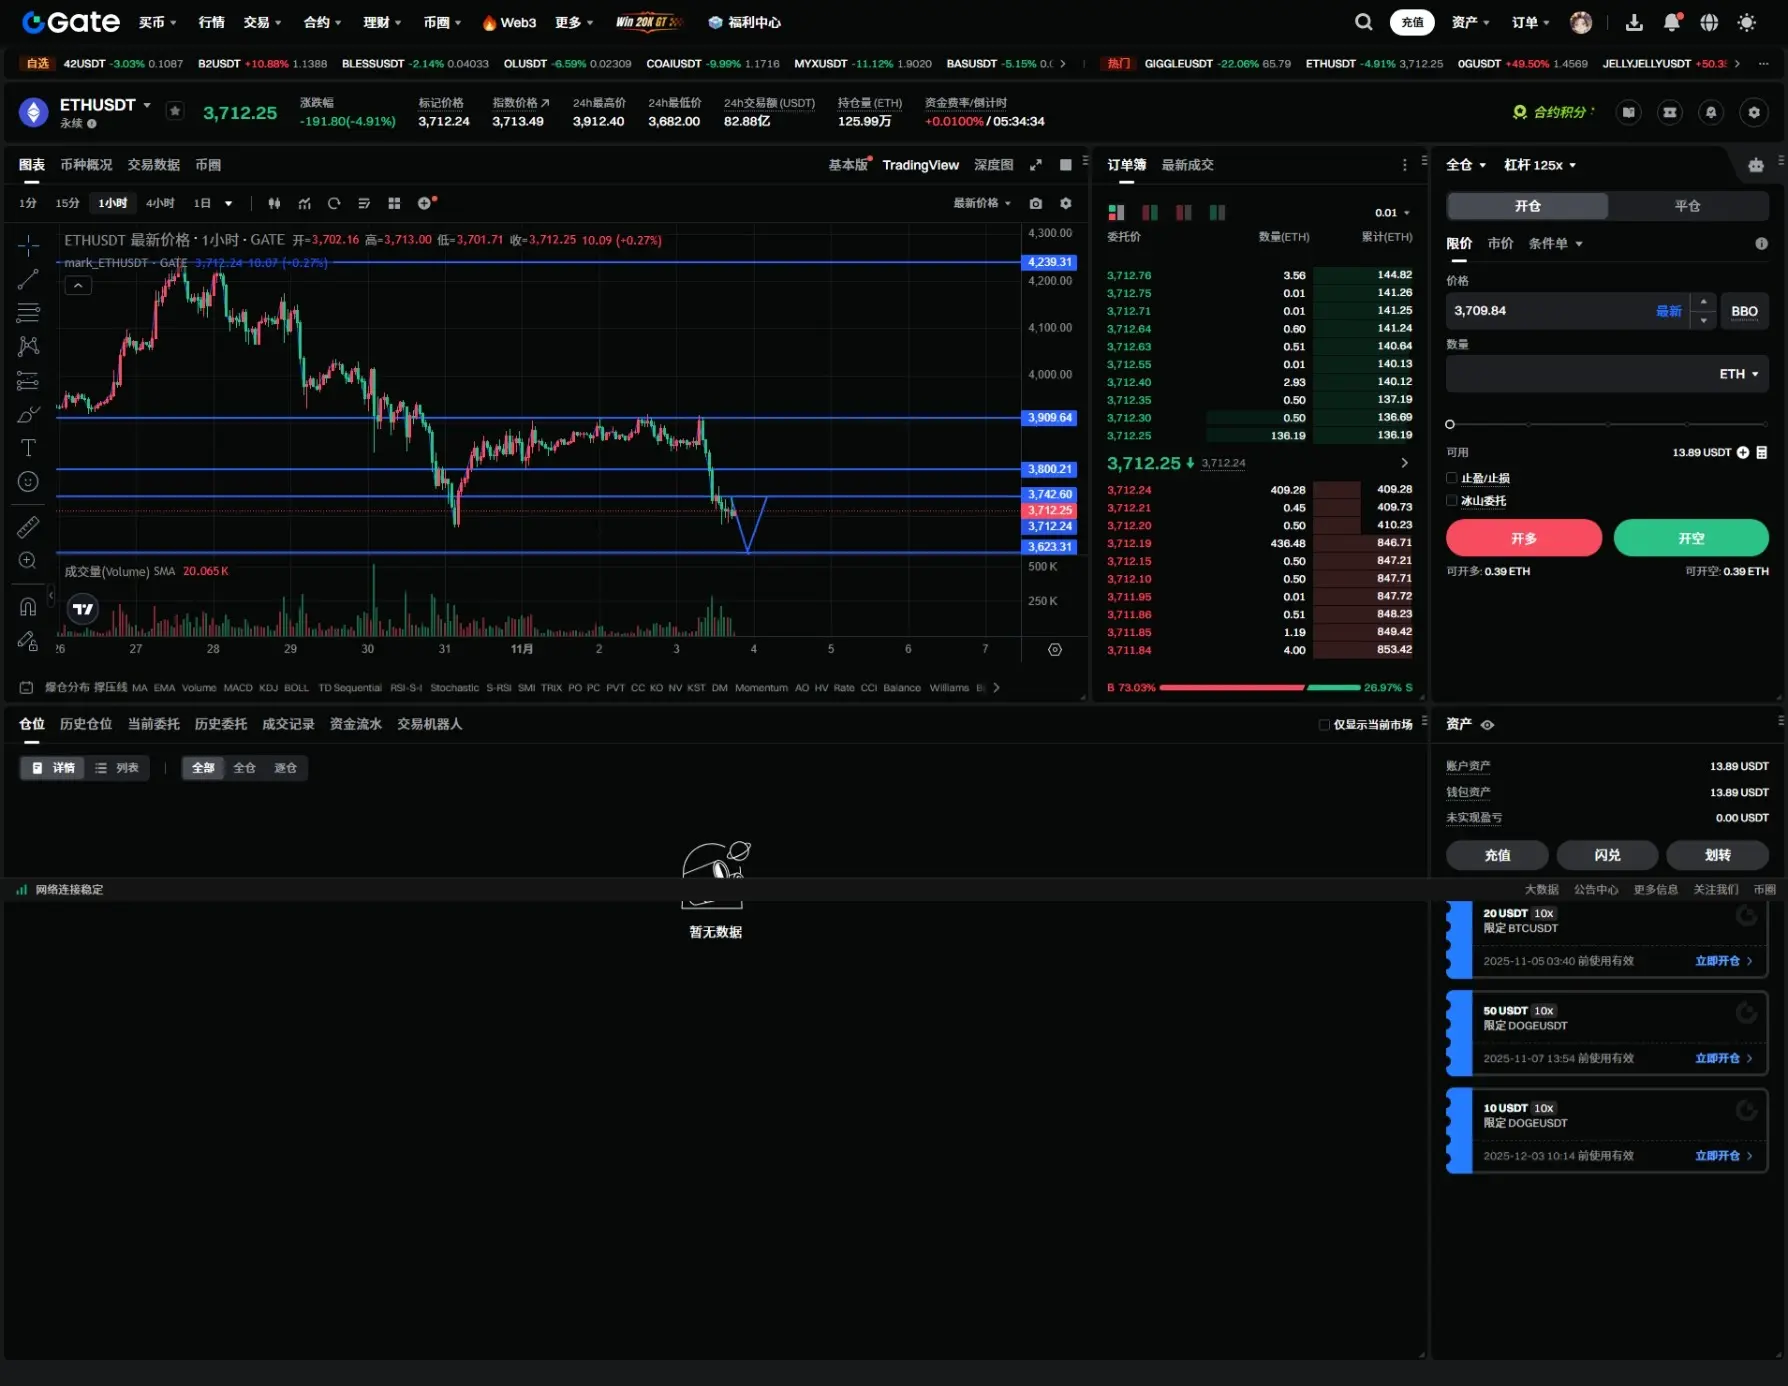Screen dimensions: 1788x1386
Task: Switch to 当前委托 tab
Action: coord(154,724)
